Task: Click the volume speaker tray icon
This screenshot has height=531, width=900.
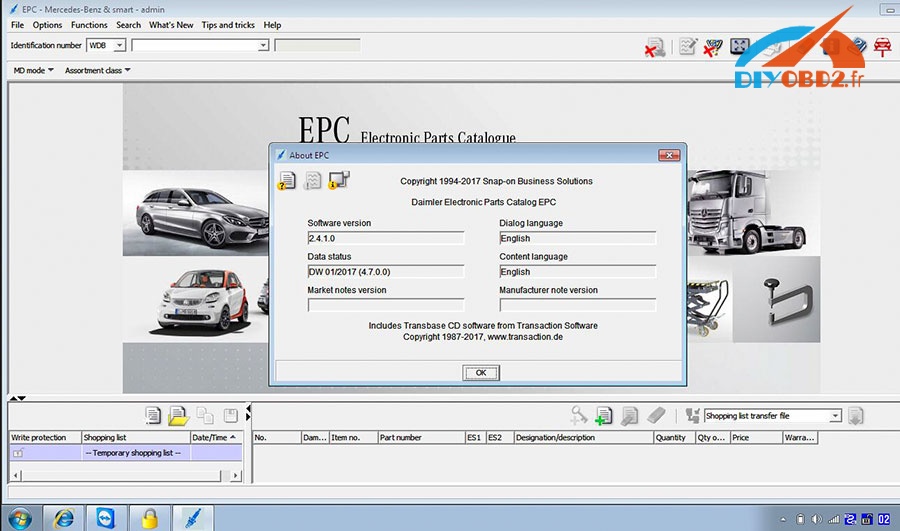Action: click(x=816, y=520)
